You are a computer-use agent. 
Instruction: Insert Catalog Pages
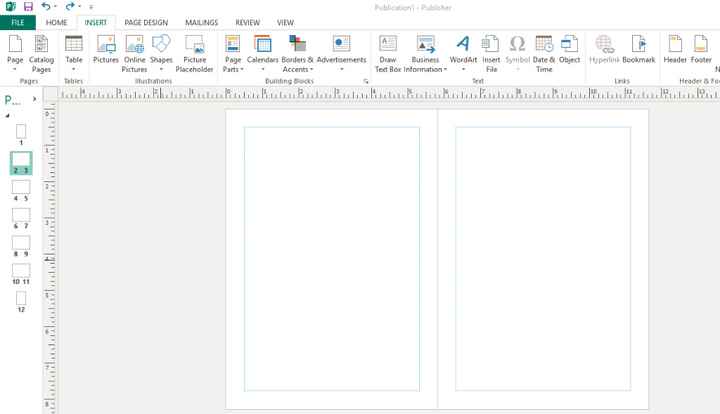41,54
